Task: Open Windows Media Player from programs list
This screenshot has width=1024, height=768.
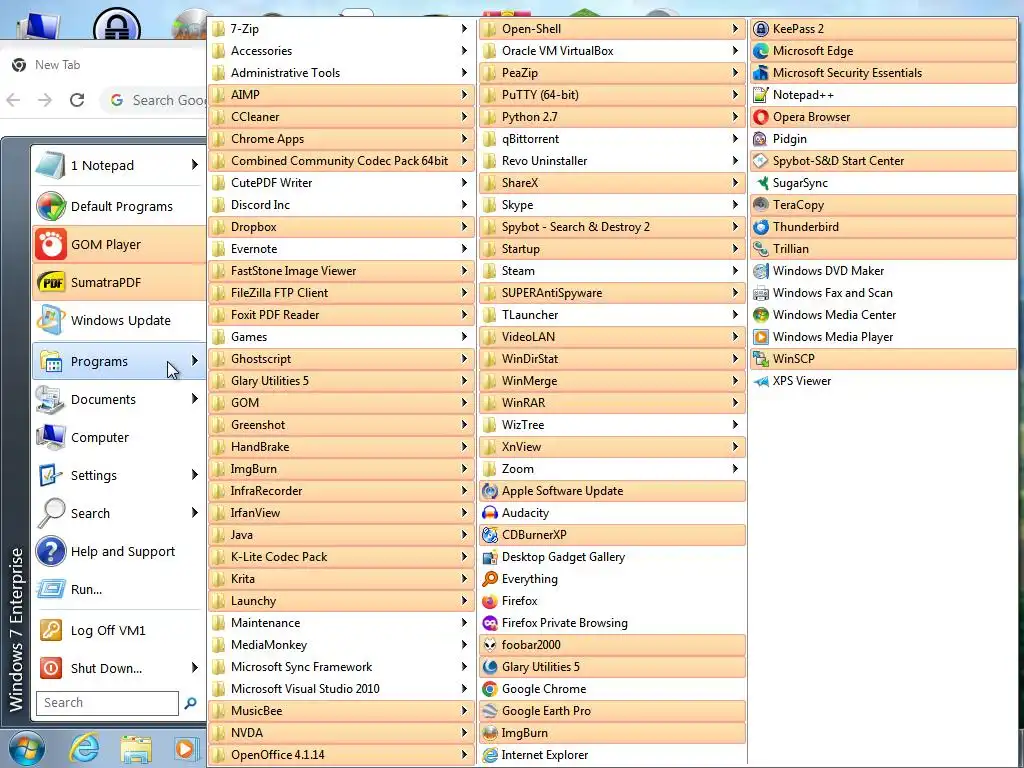Action: click(x=883, y=337)
